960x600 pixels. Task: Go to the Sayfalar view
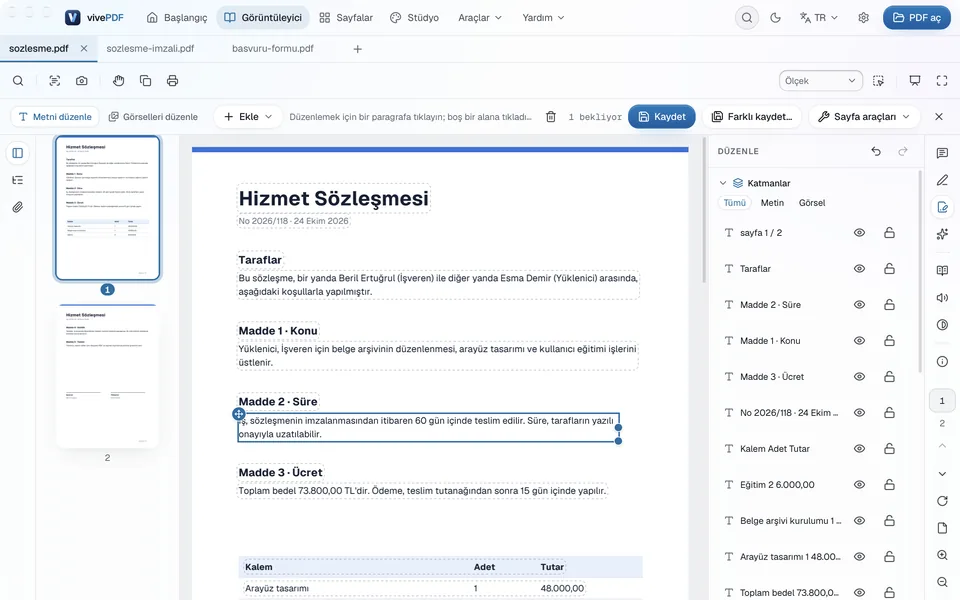point(346,18)
